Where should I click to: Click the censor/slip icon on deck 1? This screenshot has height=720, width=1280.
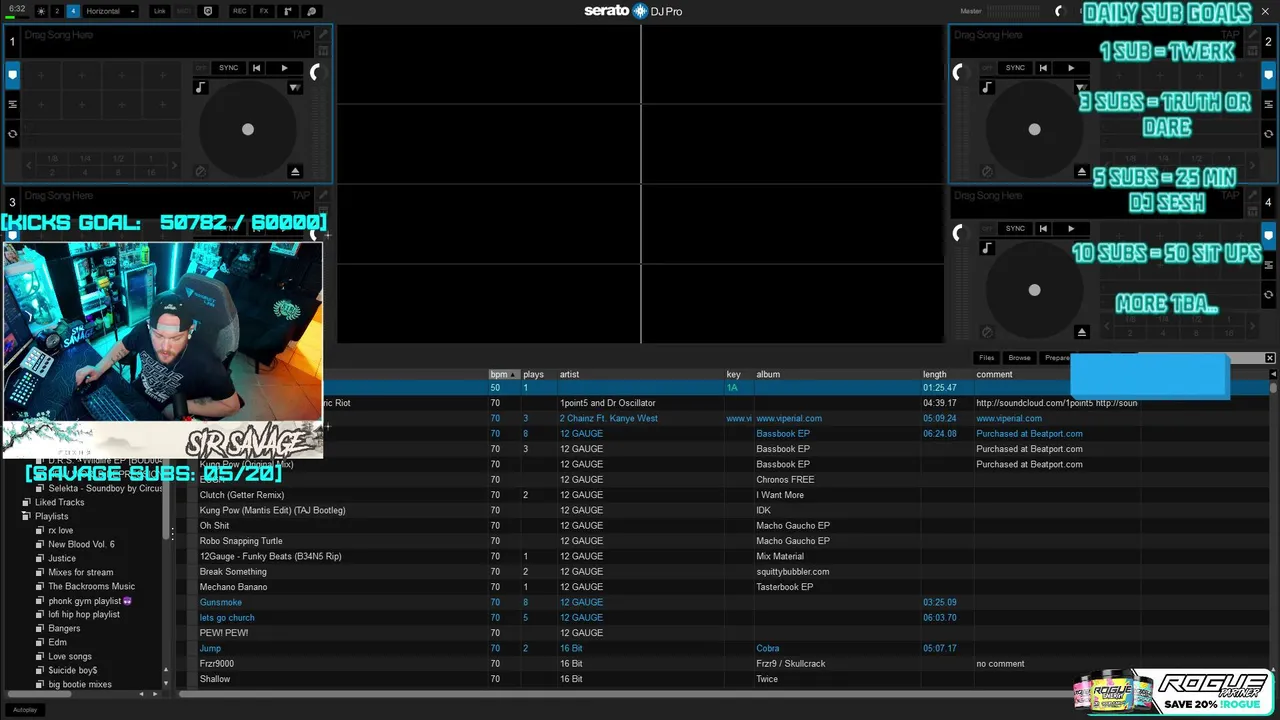(200, 171)
